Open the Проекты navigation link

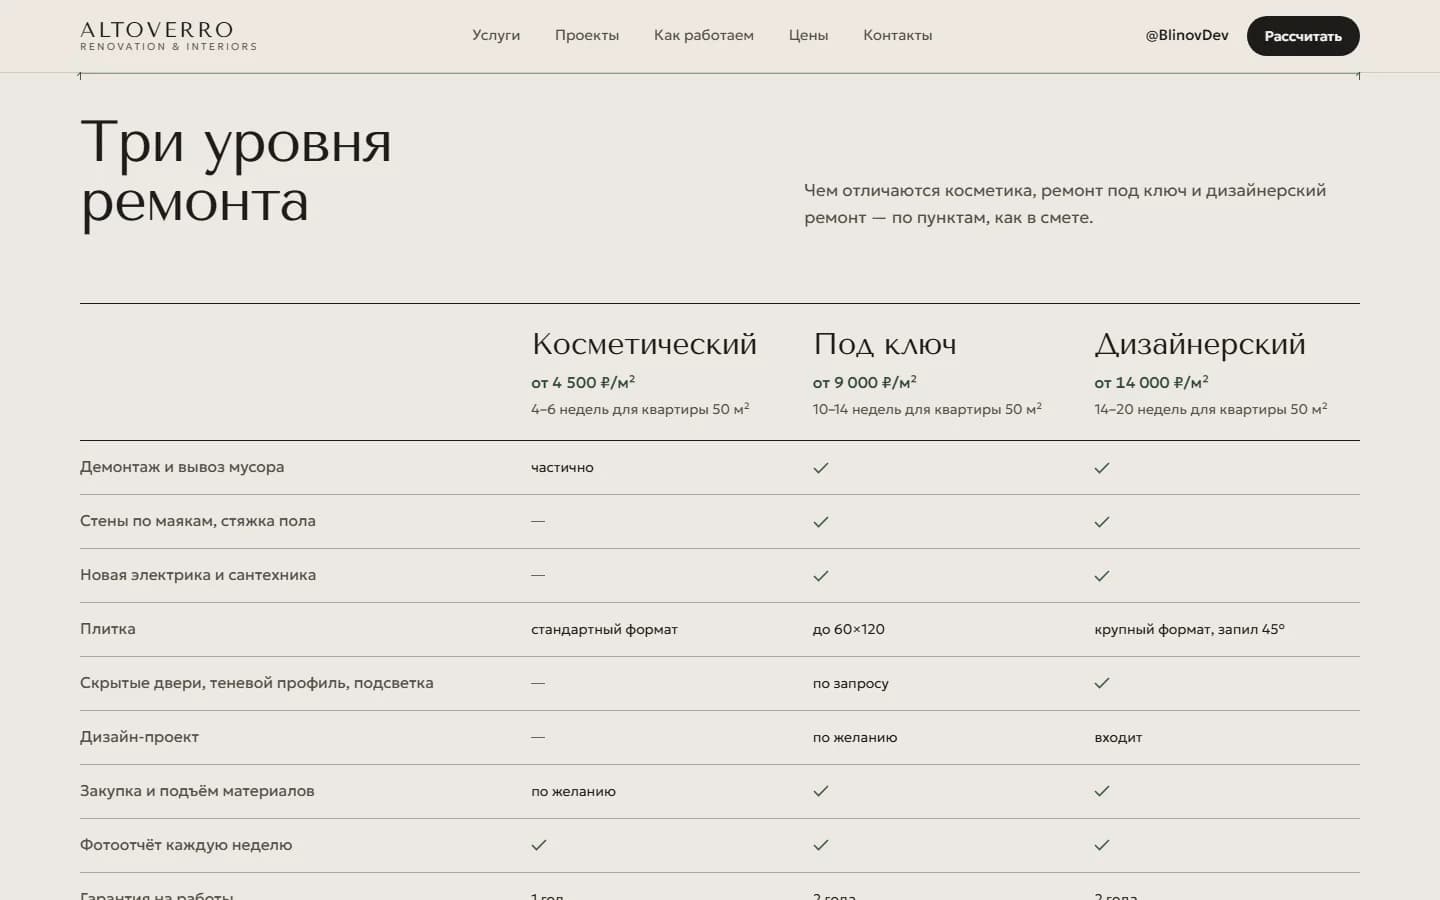[587, 35]
